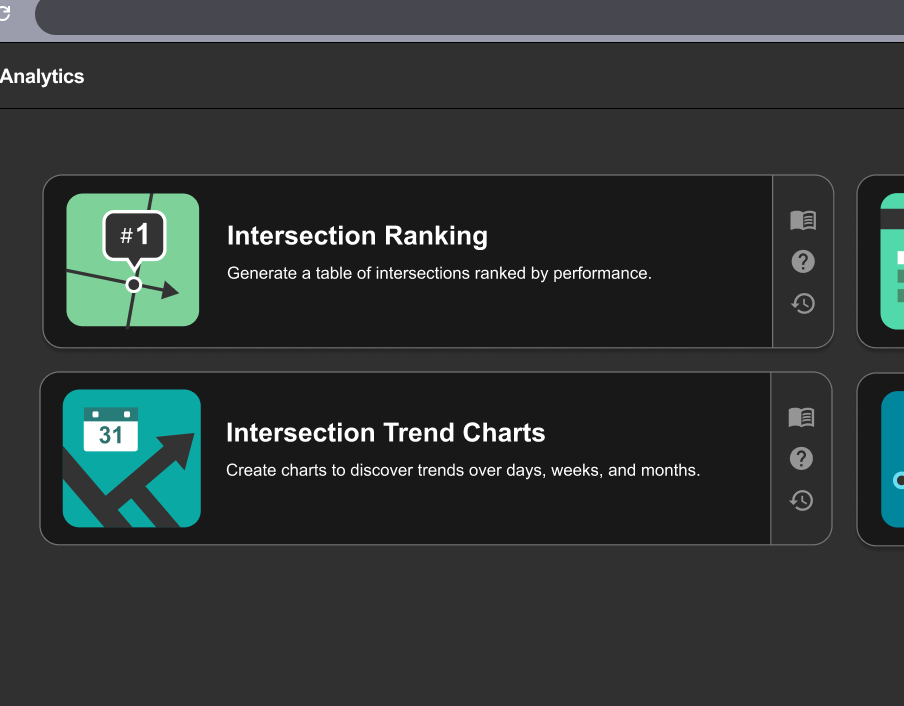Click the "#1" speech bubble in Ranking icon
Screen dimensions: 904x706
(x=134, y=236)
